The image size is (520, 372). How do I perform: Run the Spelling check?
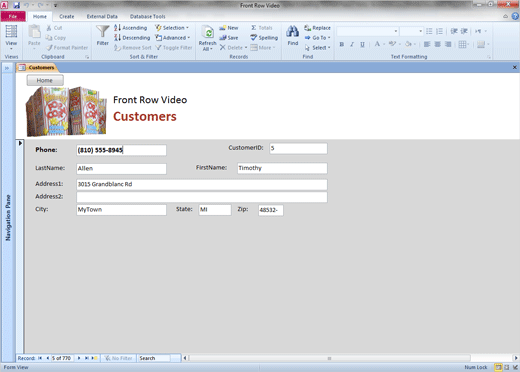pos(264,38)
